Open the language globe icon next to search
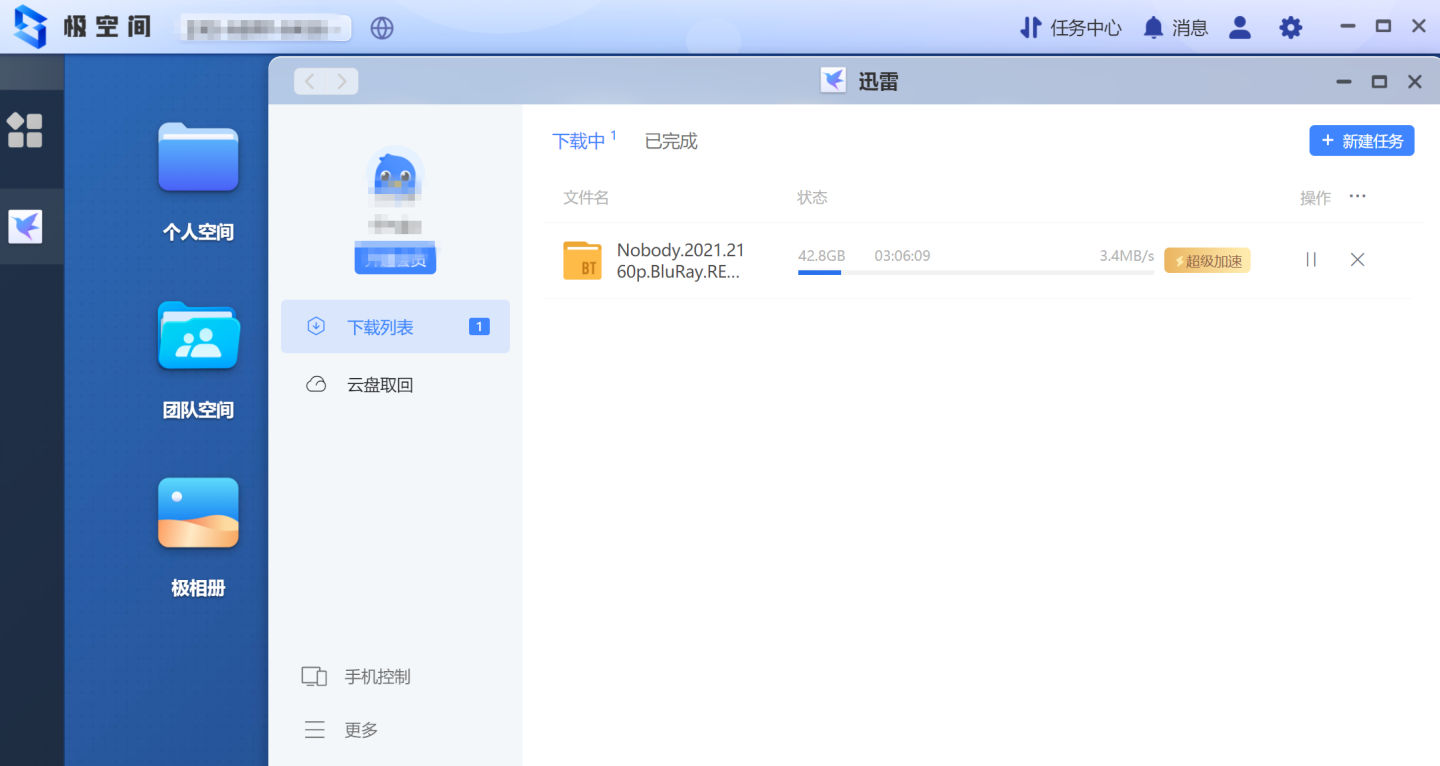 381,28
